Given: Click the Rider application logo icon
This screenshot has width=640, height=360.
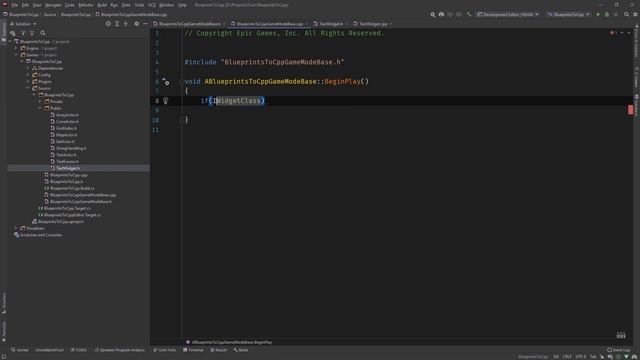Looking at the screenshot, I should (x=5, y=5).
